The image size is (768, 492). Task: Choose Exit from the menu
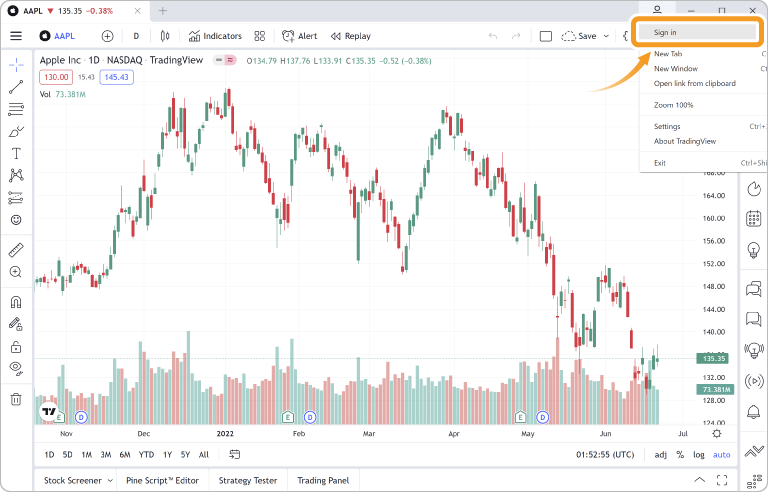660,163
